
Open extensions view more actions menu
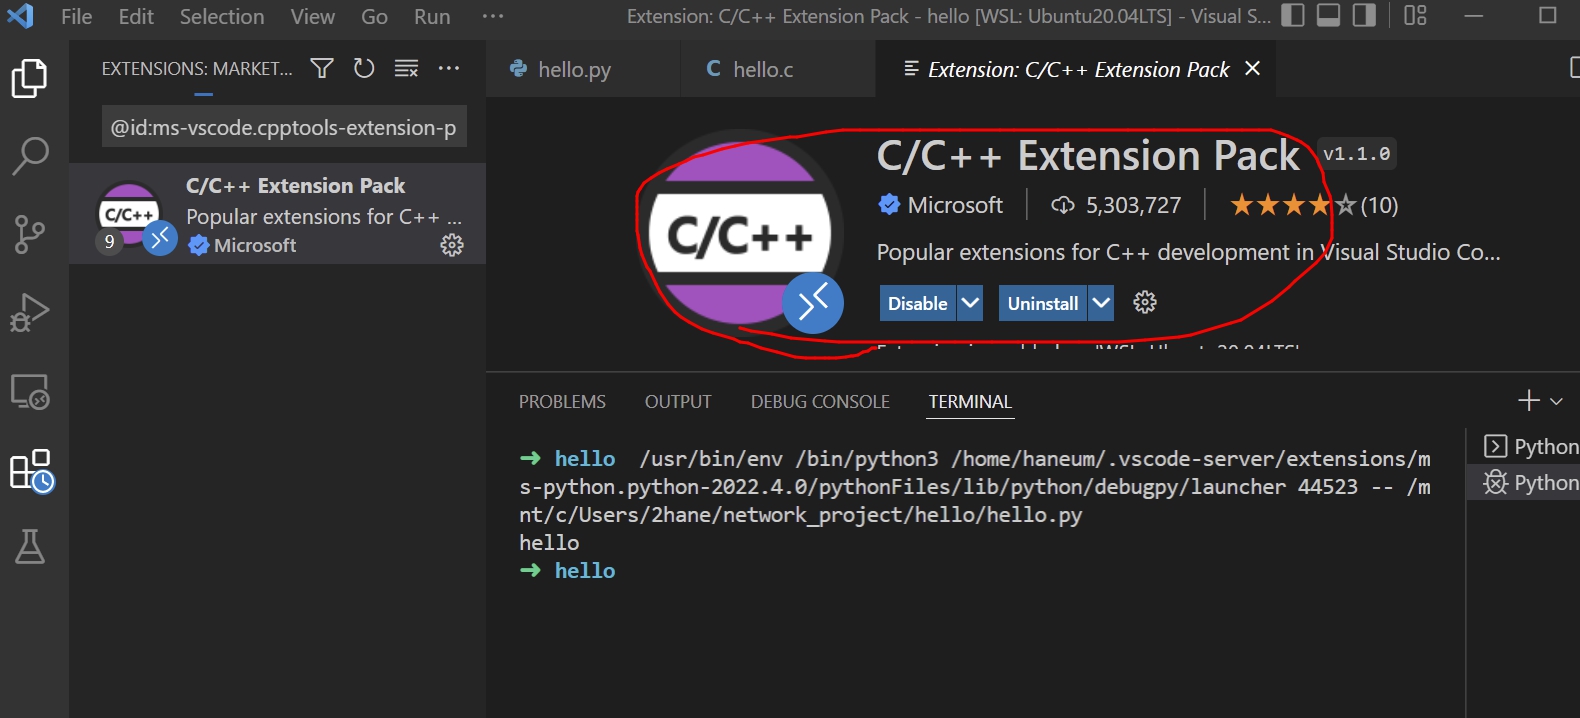click(449, 68)
